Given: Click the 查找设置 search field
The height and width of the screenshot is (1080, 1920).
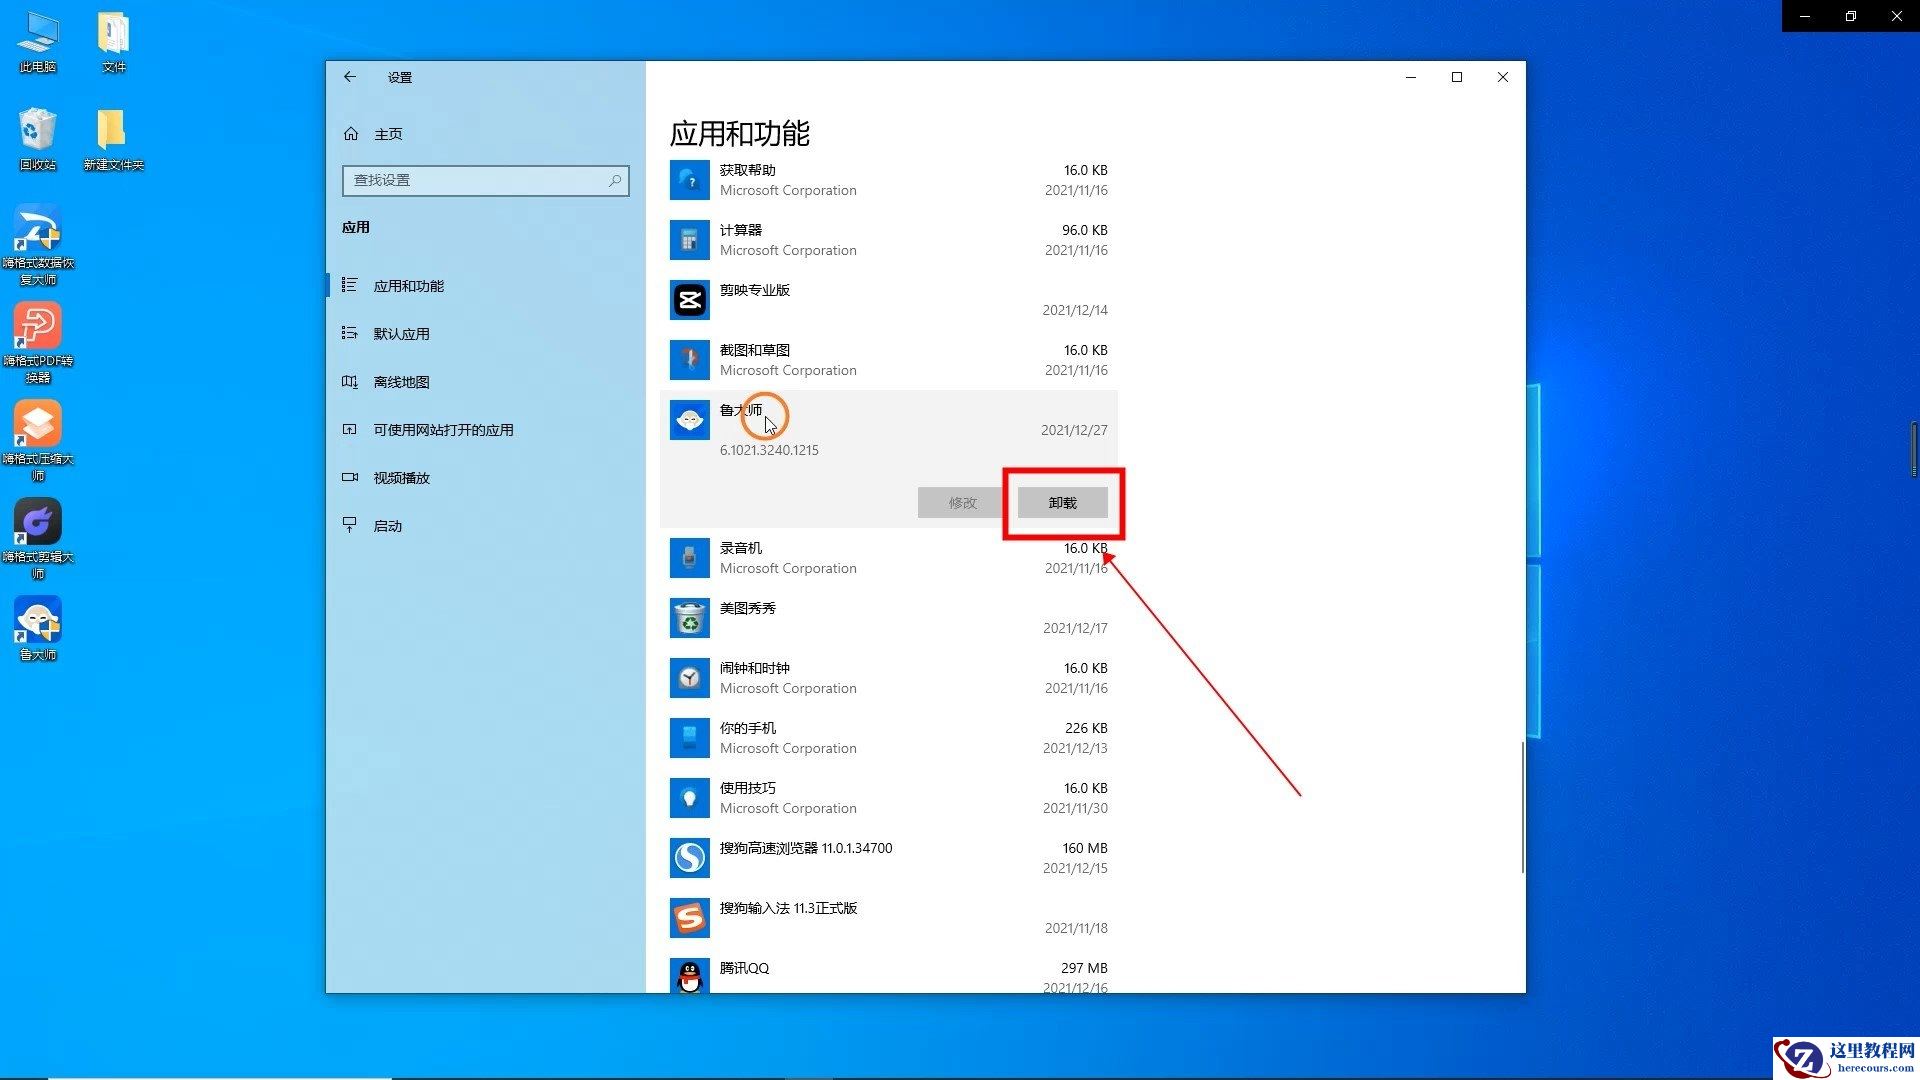Looking at the screenshot, I should pos(485,181).
